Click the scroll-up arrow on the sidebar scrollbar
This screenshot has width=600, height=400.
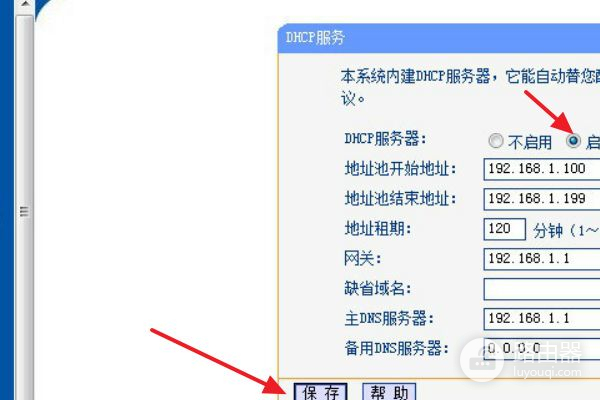[x=24, y=5]
